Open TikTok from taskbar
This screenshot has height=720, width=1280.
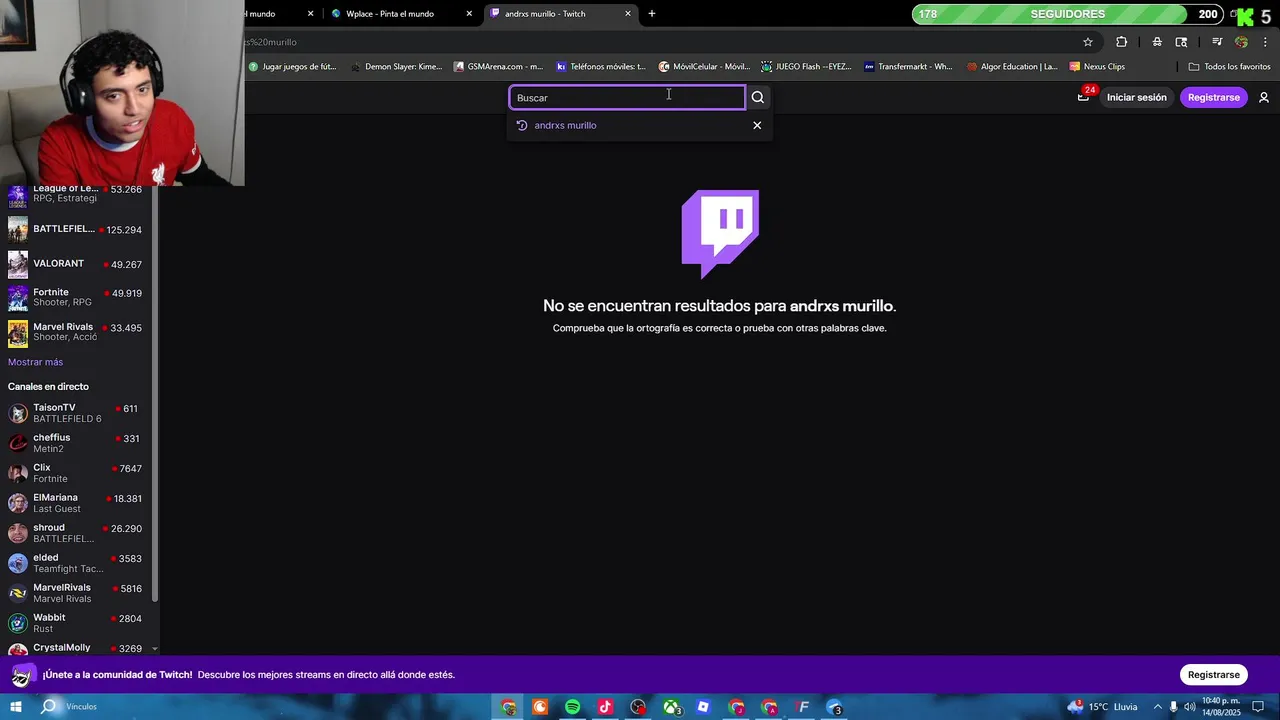605,707
